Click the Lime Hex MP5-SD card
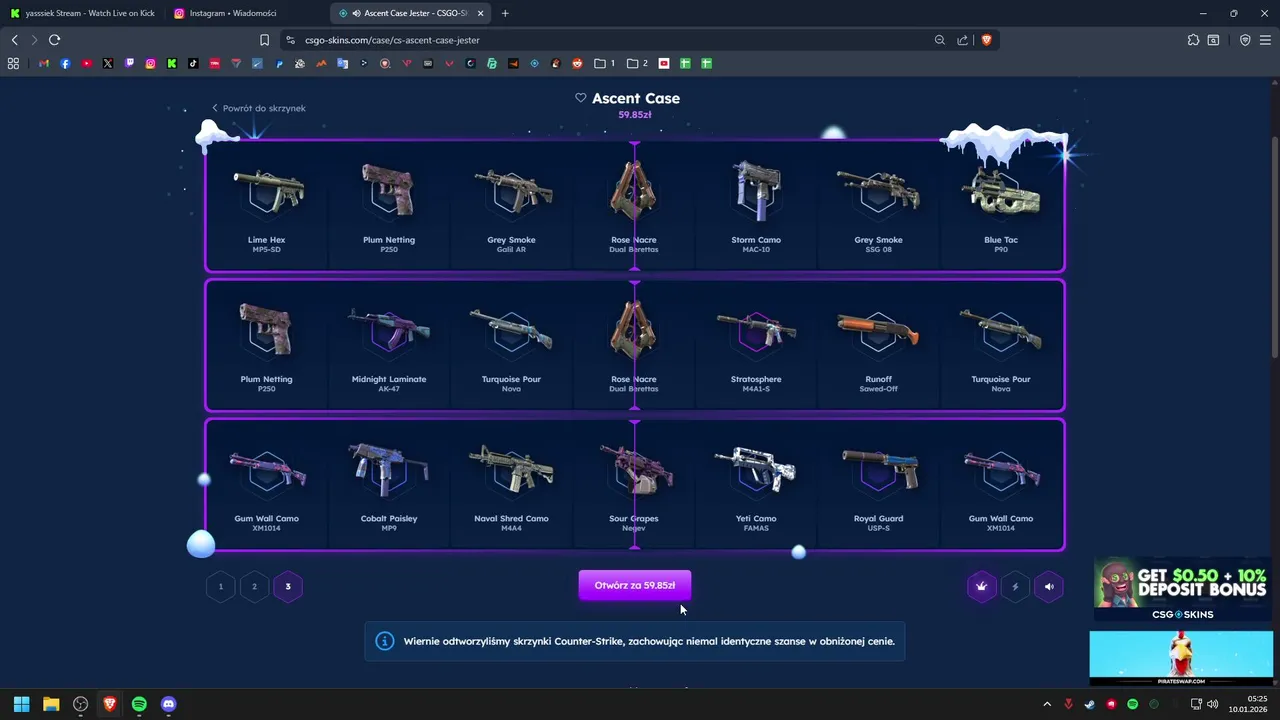Image resolution: width=1280 pixels, height=720 pixels. (x=267, y=206)
